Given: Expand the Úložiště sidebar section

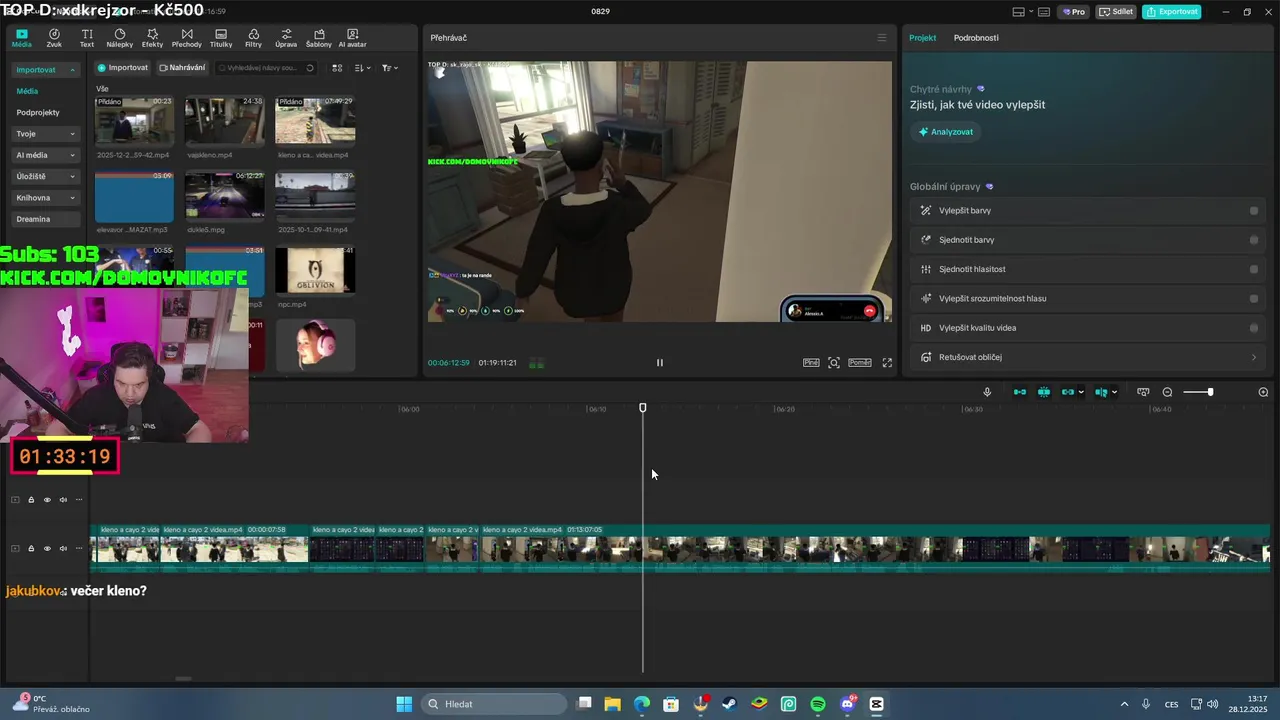Looking at the screenshot, I should point(46,177).
